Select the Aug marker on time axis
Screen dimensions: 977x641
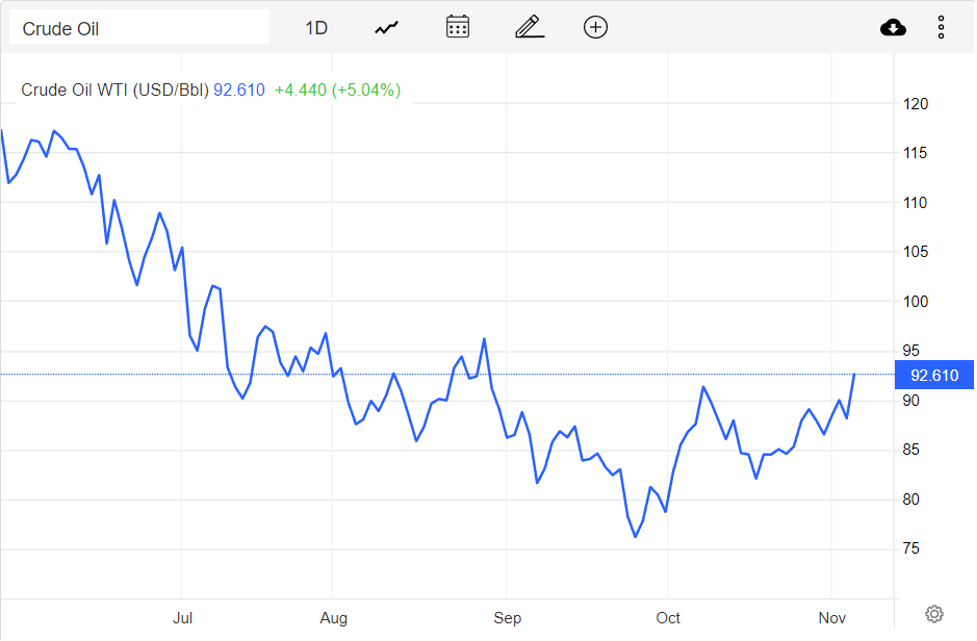click(333, 618)
